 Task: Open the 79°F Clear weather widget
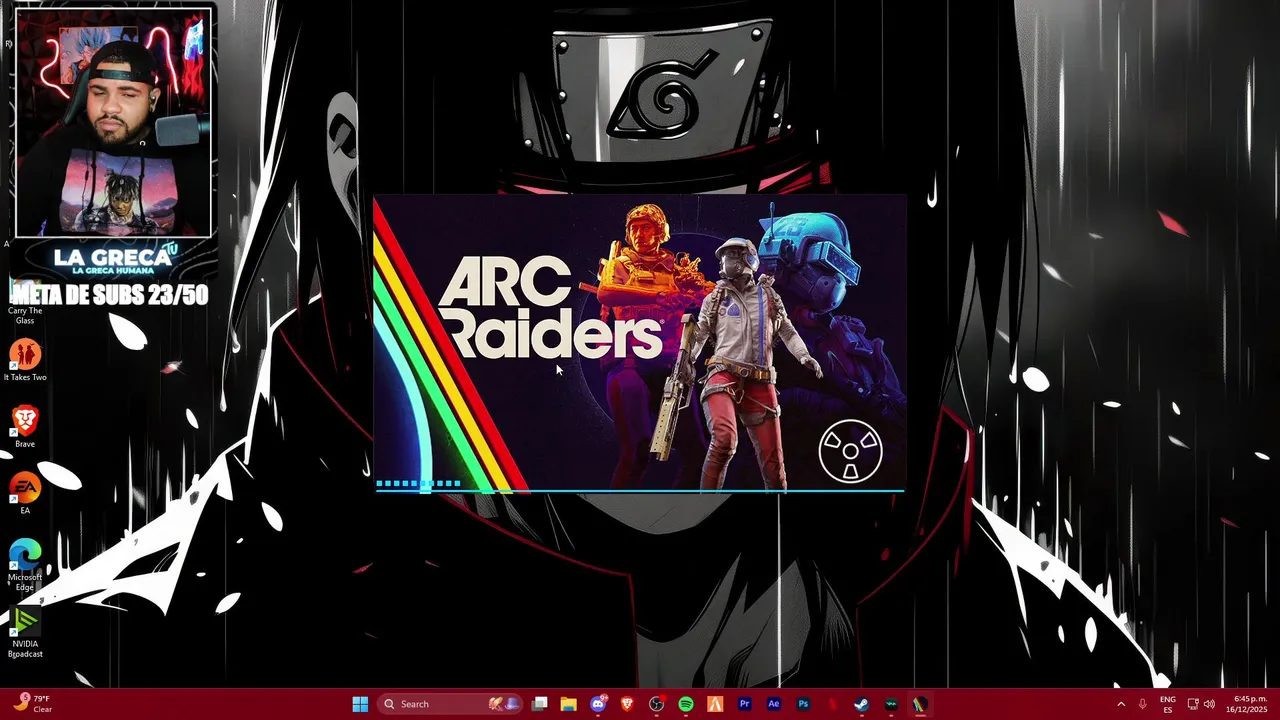(32, 704)
